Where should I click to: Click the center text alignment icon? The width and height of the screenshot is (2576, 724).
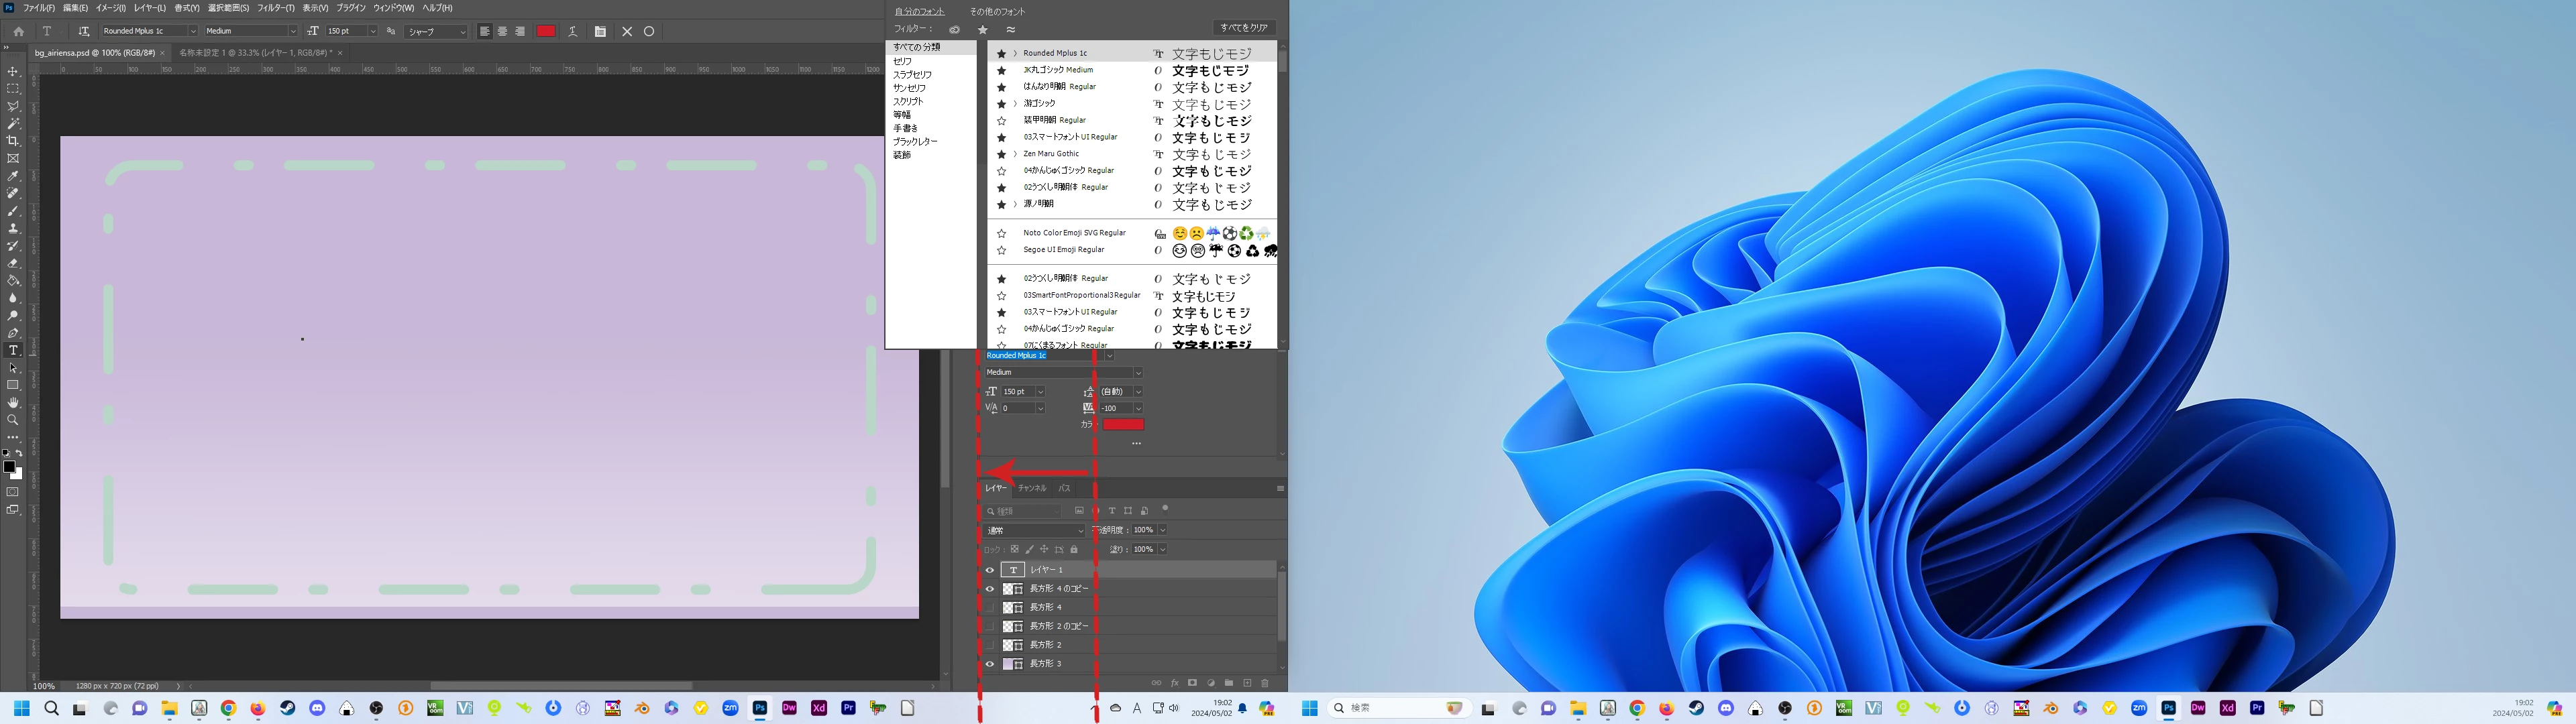click(502, 31)
